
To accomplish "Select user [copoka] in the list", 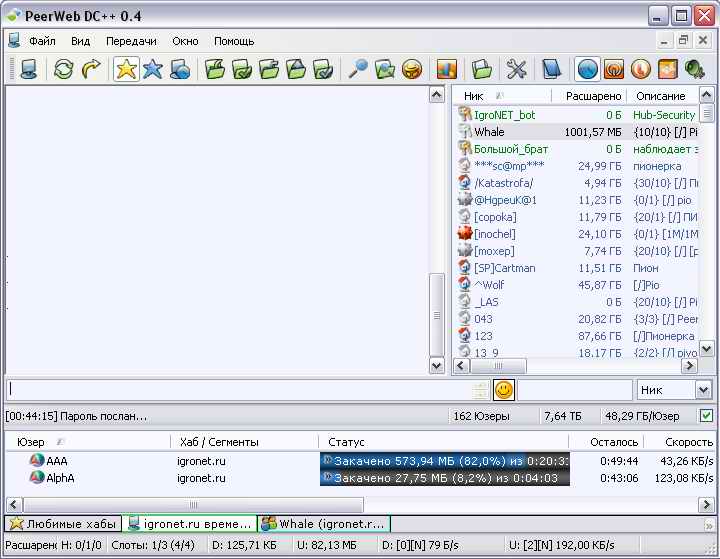I will (578, 217).
